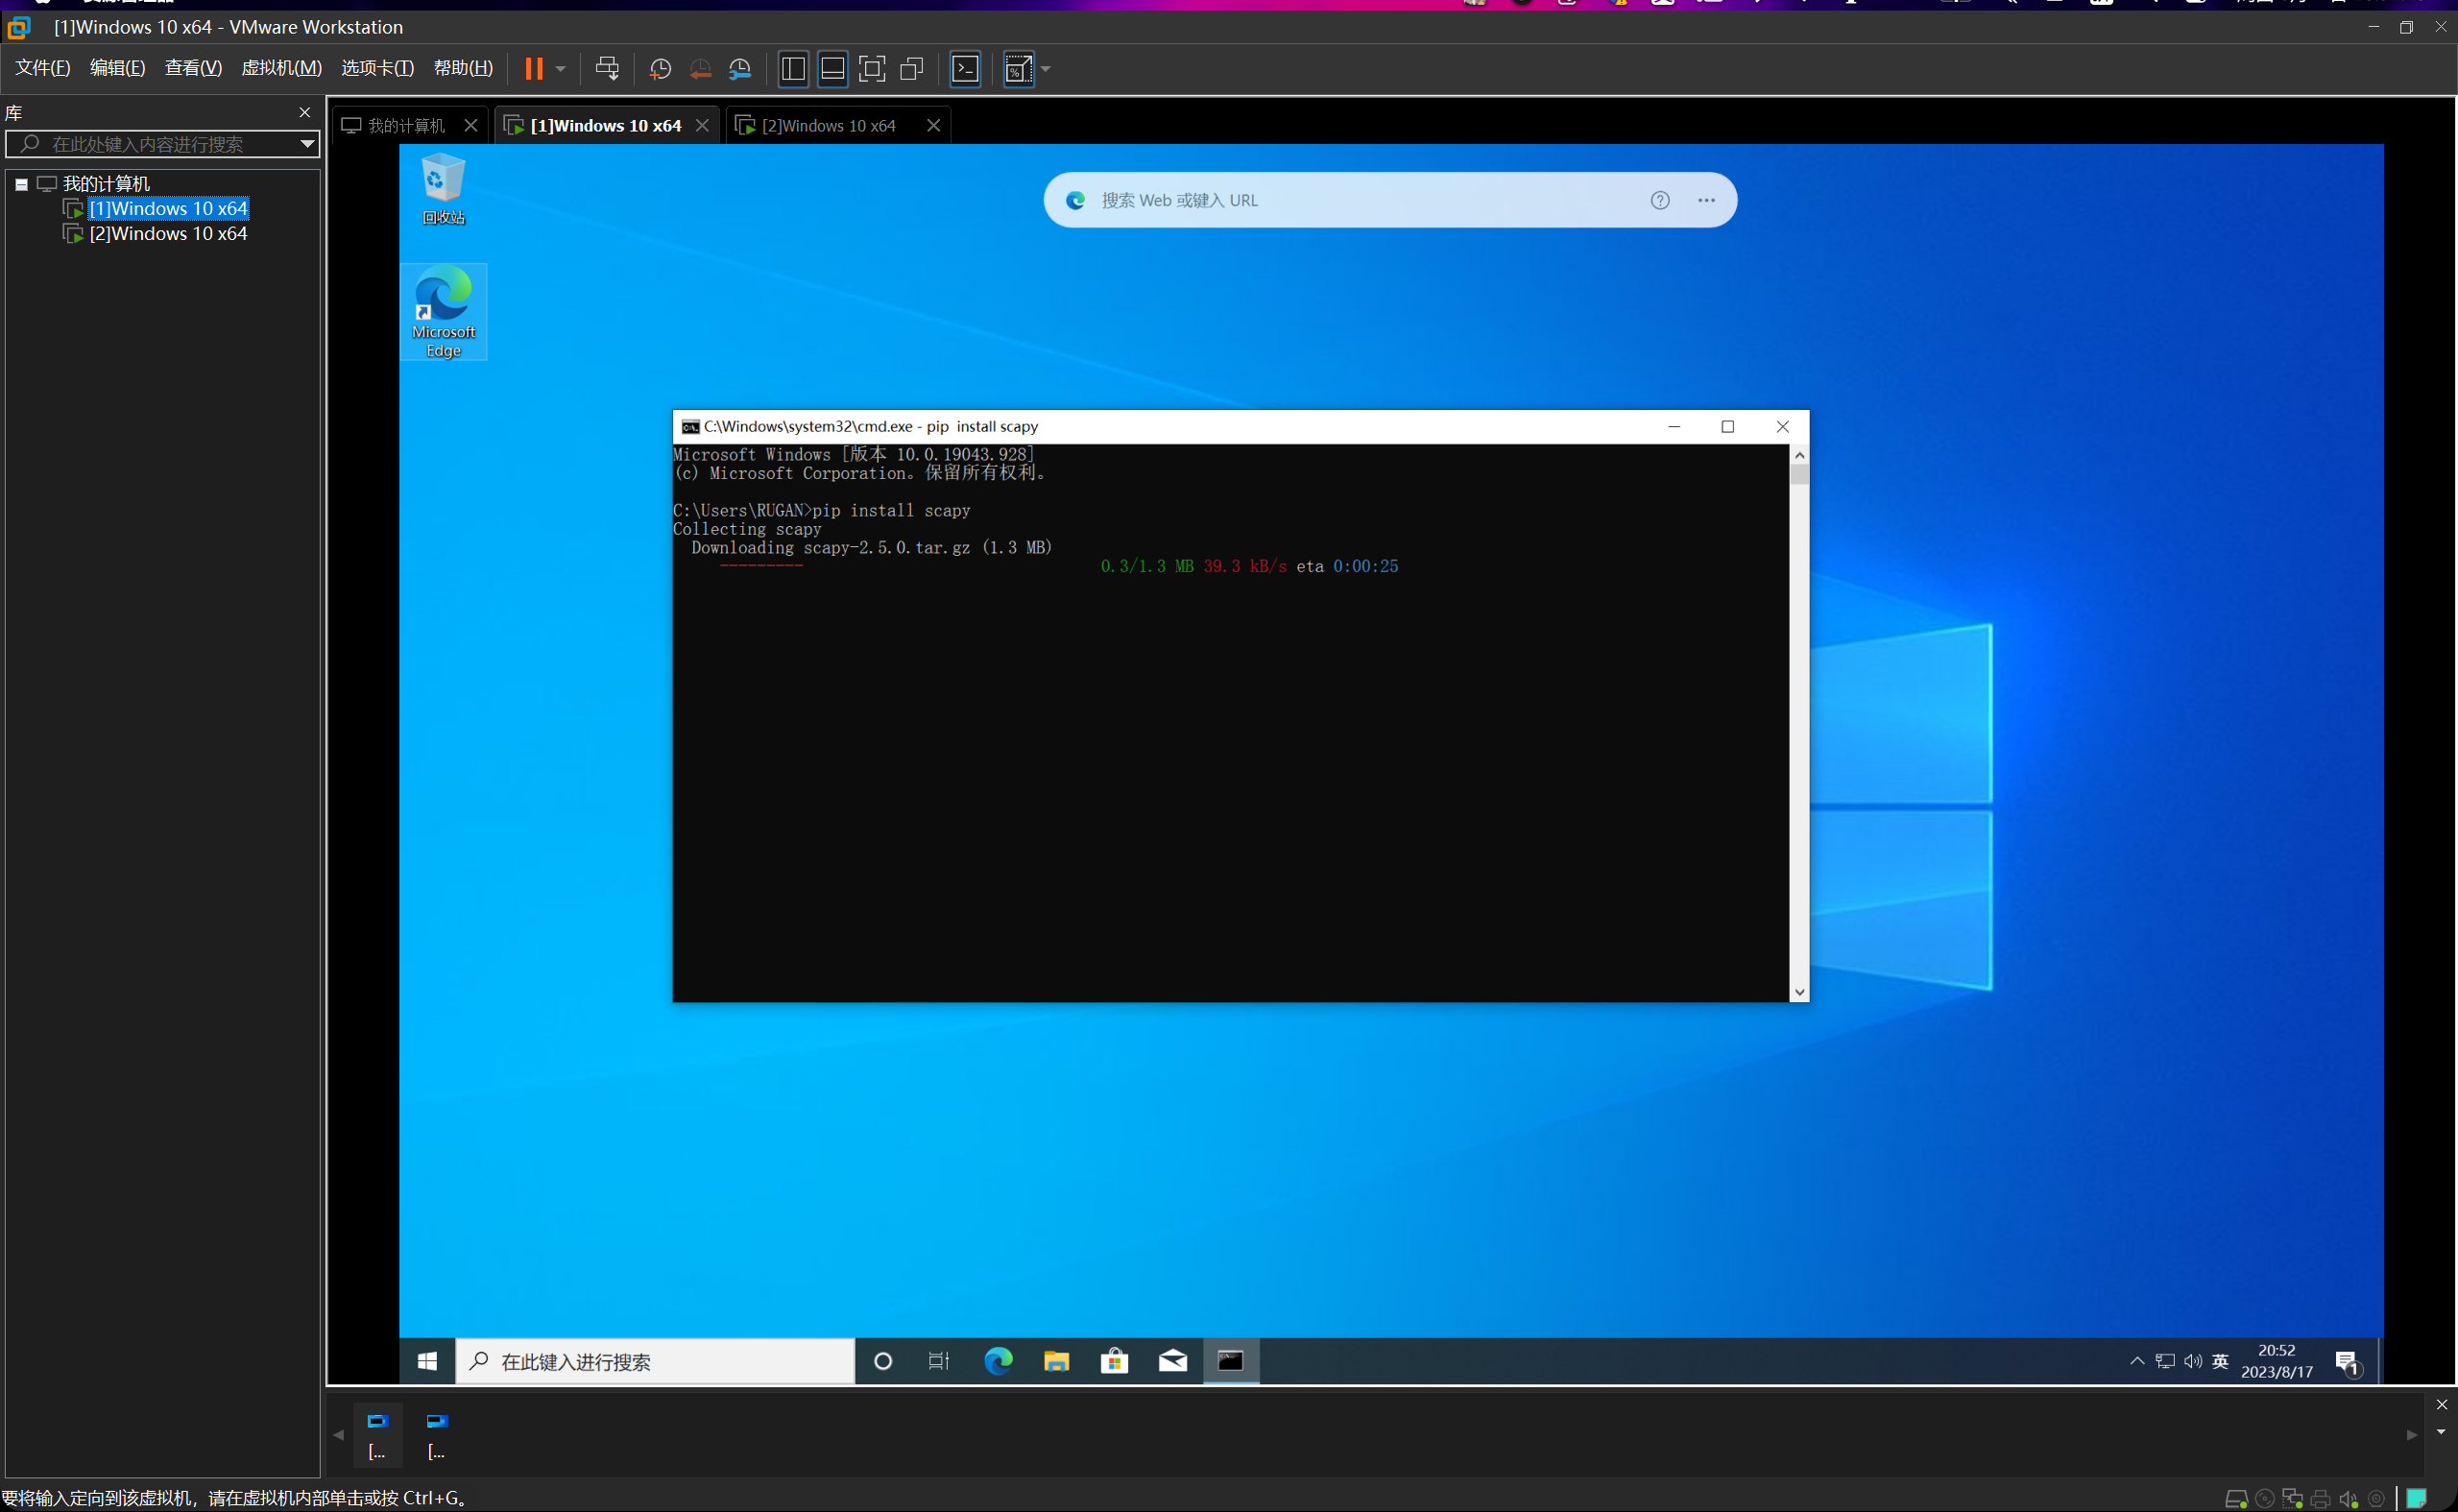2458x1512 pixels.
Task: Open the snapshot manager icon
Action: coord(740,69)
